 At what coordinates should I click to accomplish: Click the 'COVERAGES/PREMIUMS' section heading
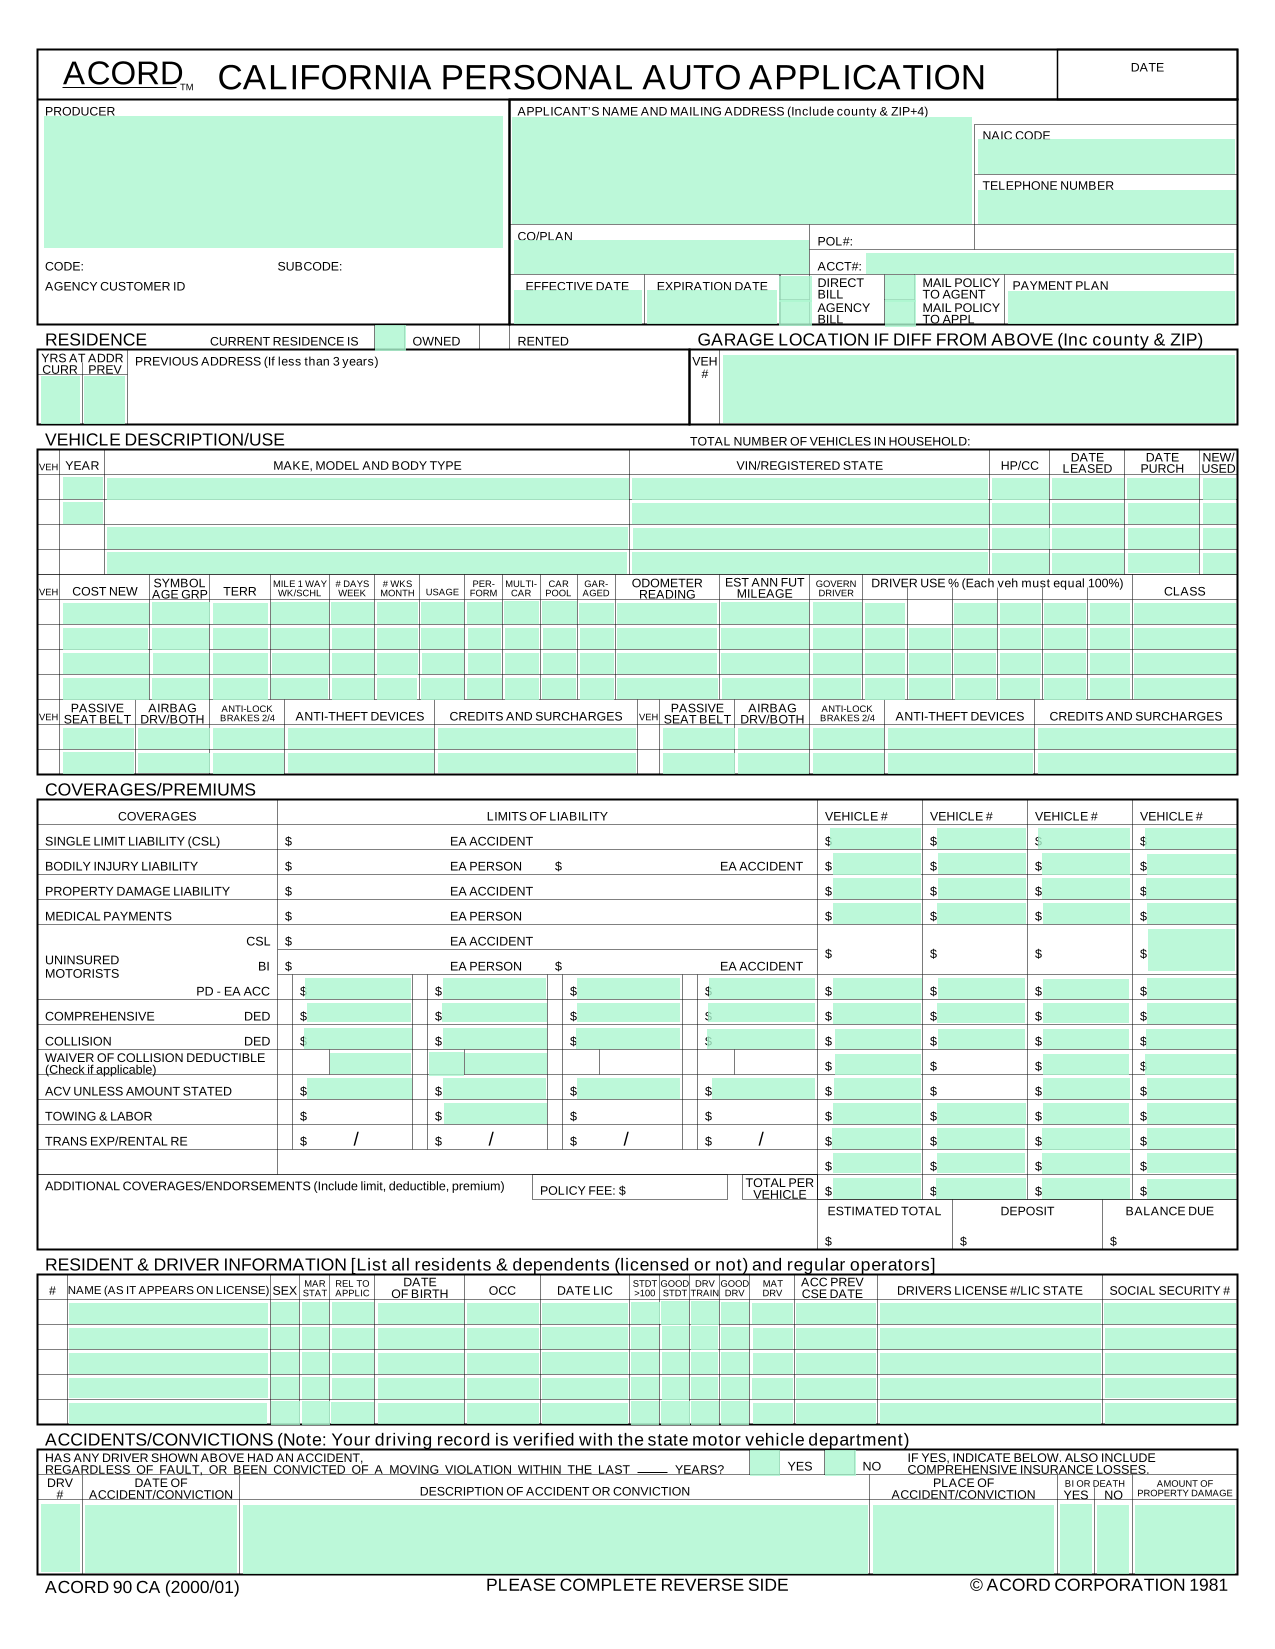point(150,790)
